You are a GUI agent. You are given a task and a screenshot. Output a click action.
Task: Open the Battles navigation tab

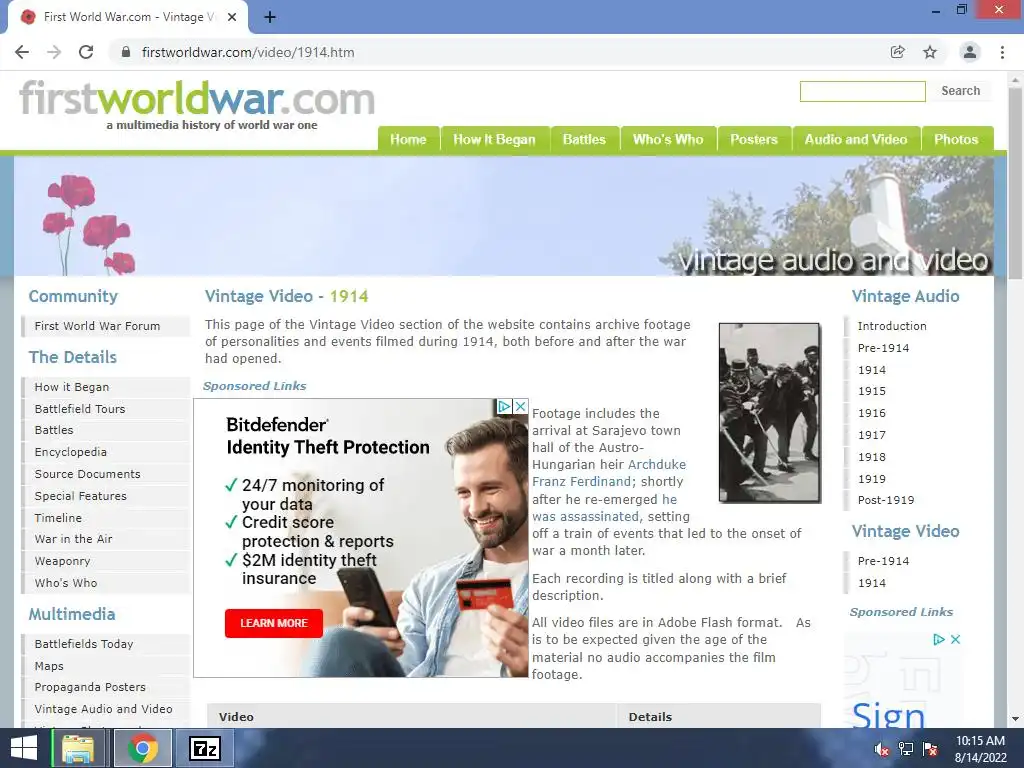pyautogui.click(x=584, y=139)
